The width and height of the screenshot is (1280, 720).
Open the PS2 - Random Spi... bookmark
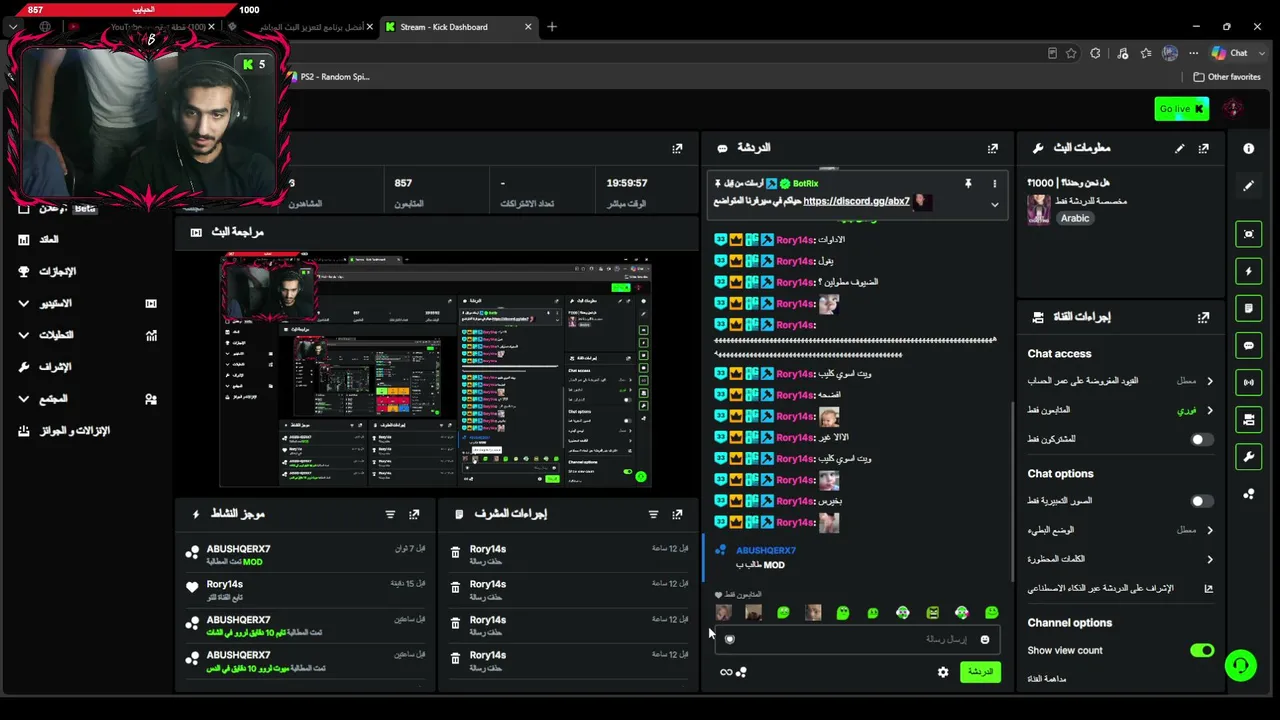328,77
